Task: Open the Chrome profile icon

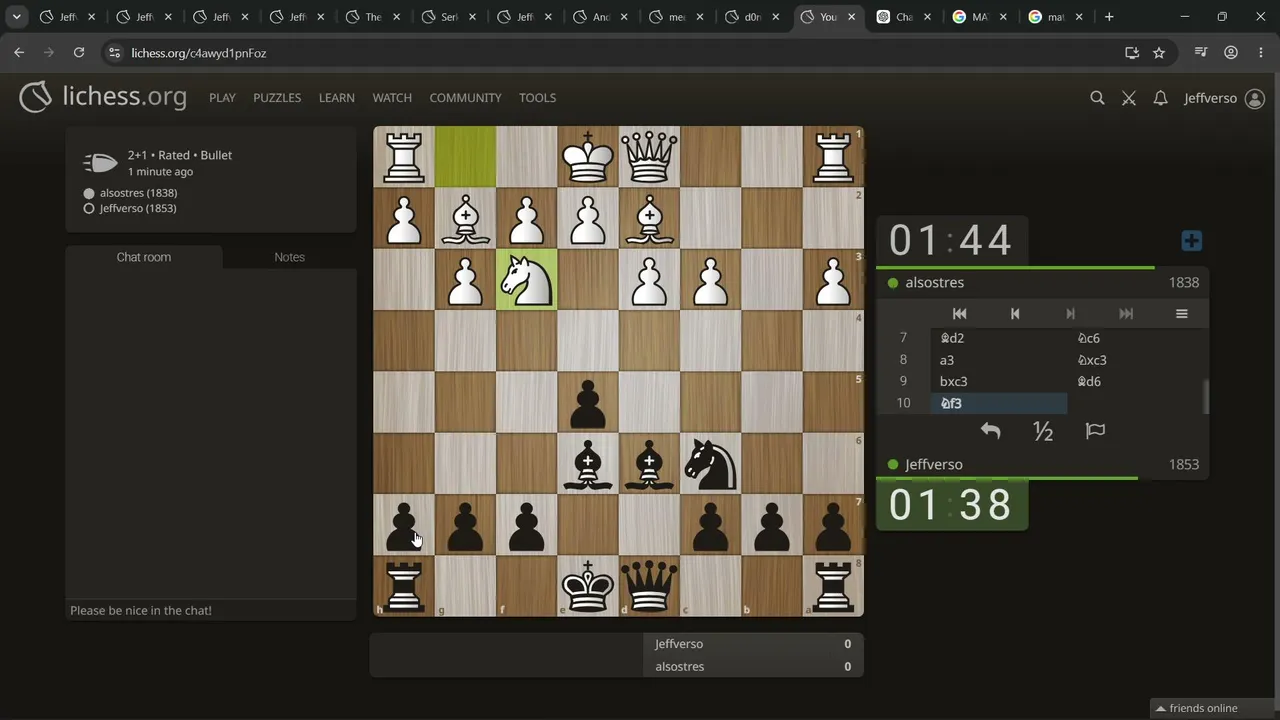Action: [x=1231, y=53]
